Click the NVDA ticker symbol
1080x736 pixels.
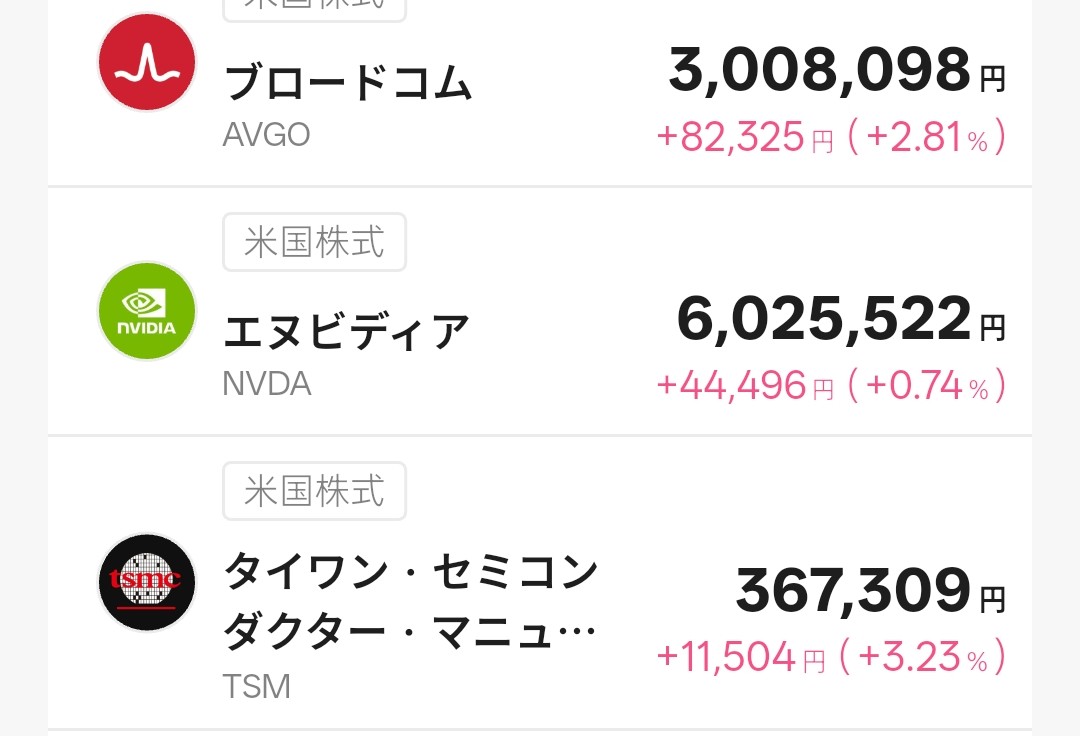pos(266,383)
